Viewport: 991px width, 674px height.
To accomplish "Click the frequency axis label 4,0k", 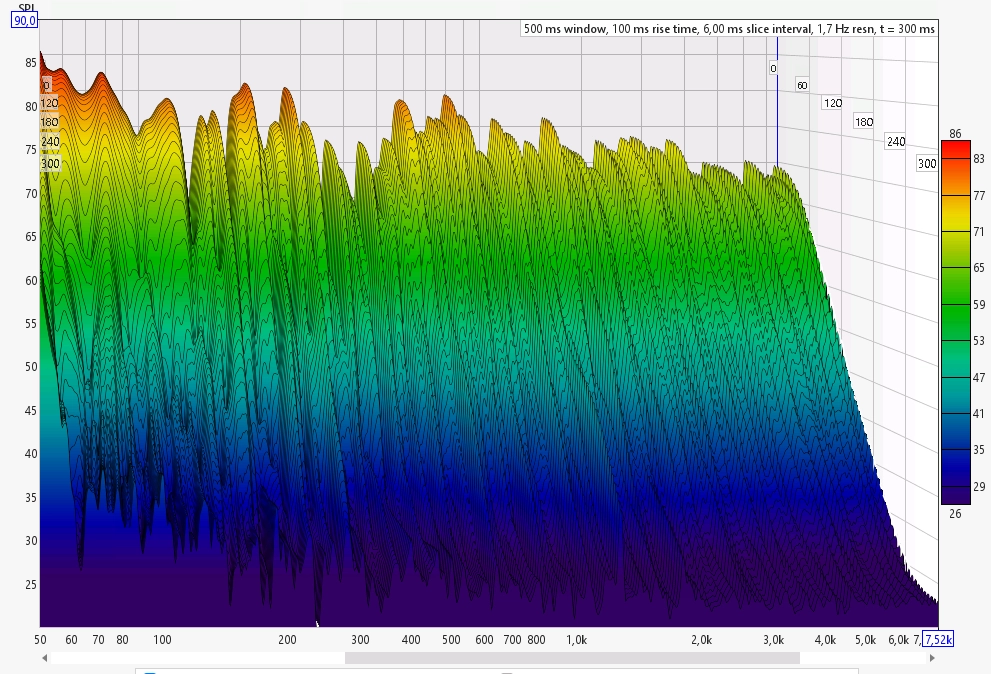I will [825, 640].
